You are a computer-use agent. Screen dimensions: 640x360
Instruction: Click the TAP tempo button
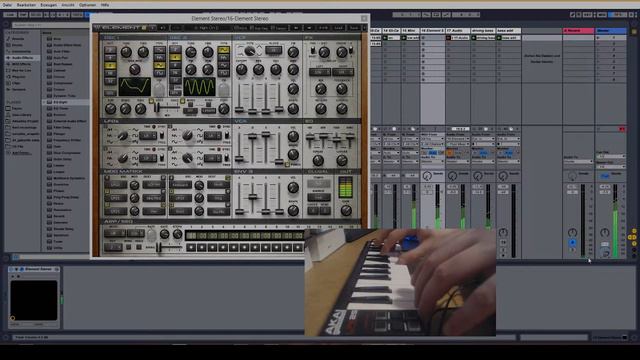[22, 15]
